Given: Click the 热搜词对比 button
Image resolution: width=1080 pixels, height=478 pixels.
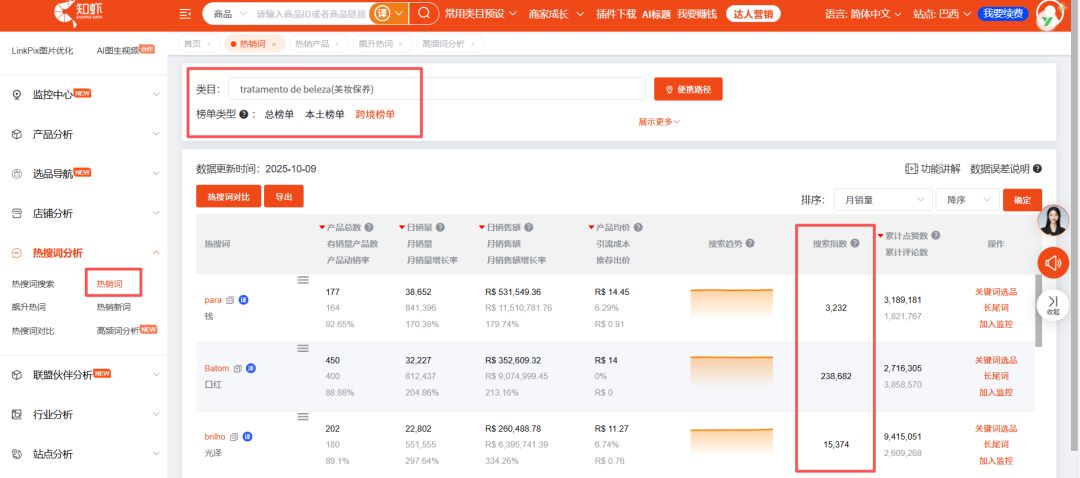Looking at the screenshot, I should 228,197.
